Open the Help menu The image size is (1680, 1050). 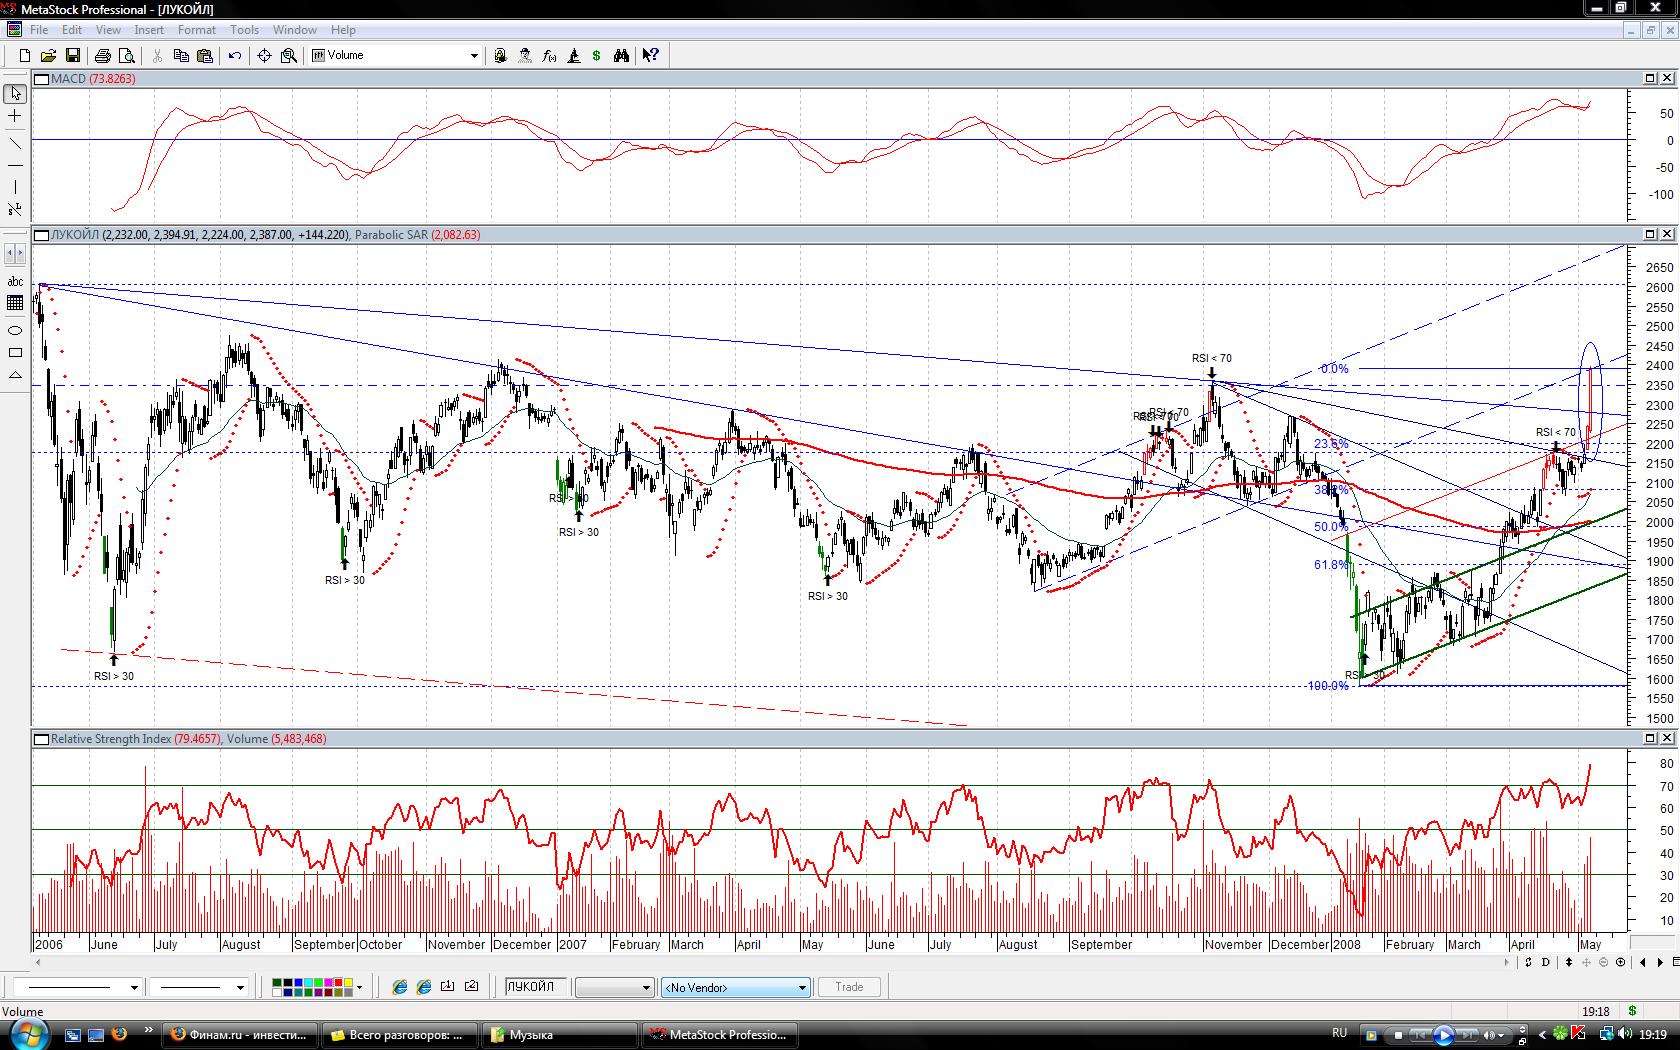coord(343,30)
